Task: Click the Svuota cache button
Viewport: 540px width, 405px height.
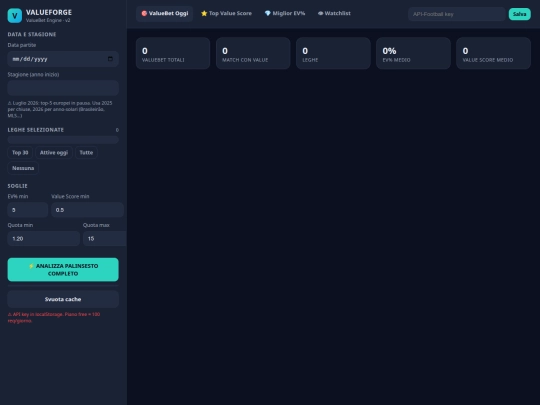Action: (63, 299)
